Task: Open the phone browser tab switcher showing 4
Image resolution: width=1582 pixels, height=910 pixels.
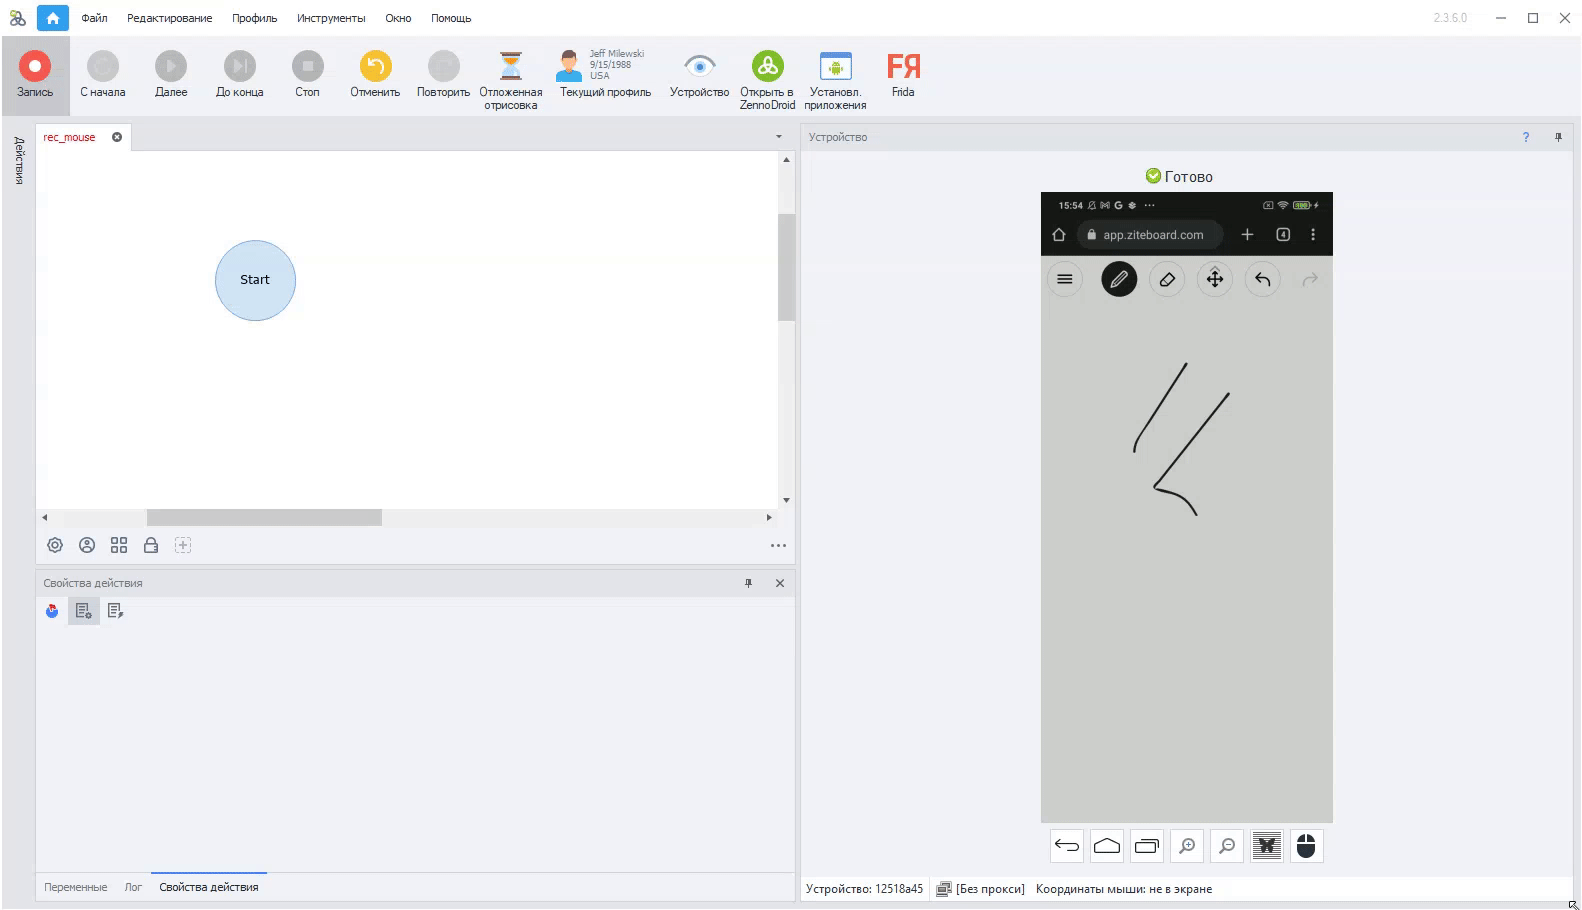Action: [1283, 235]
